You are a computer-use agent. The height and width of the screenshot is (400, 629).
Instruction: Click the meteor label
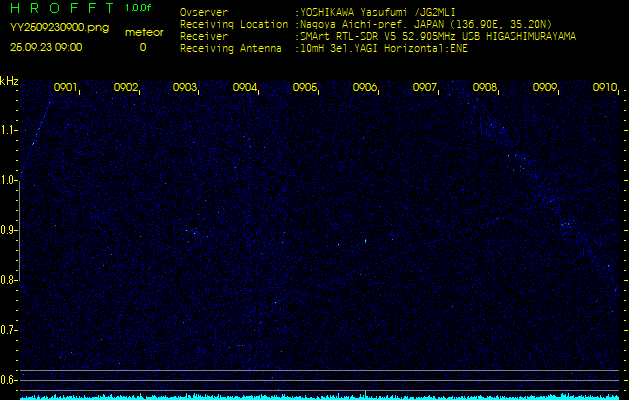point(144,32)
